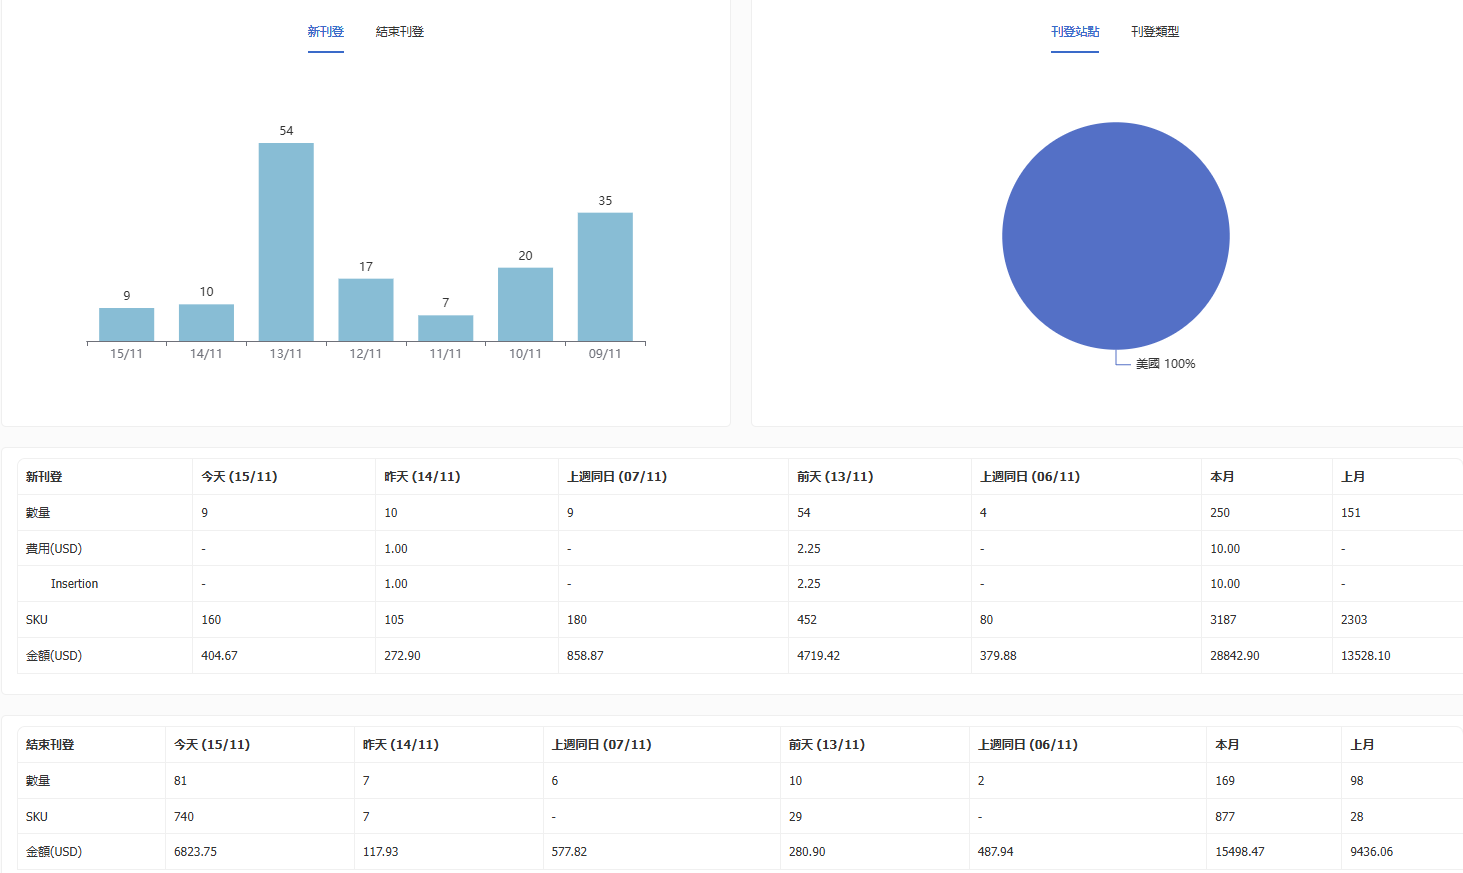
Task: Click the 前天 (13/11) header in 結束刊登 table
Action: 826,745
